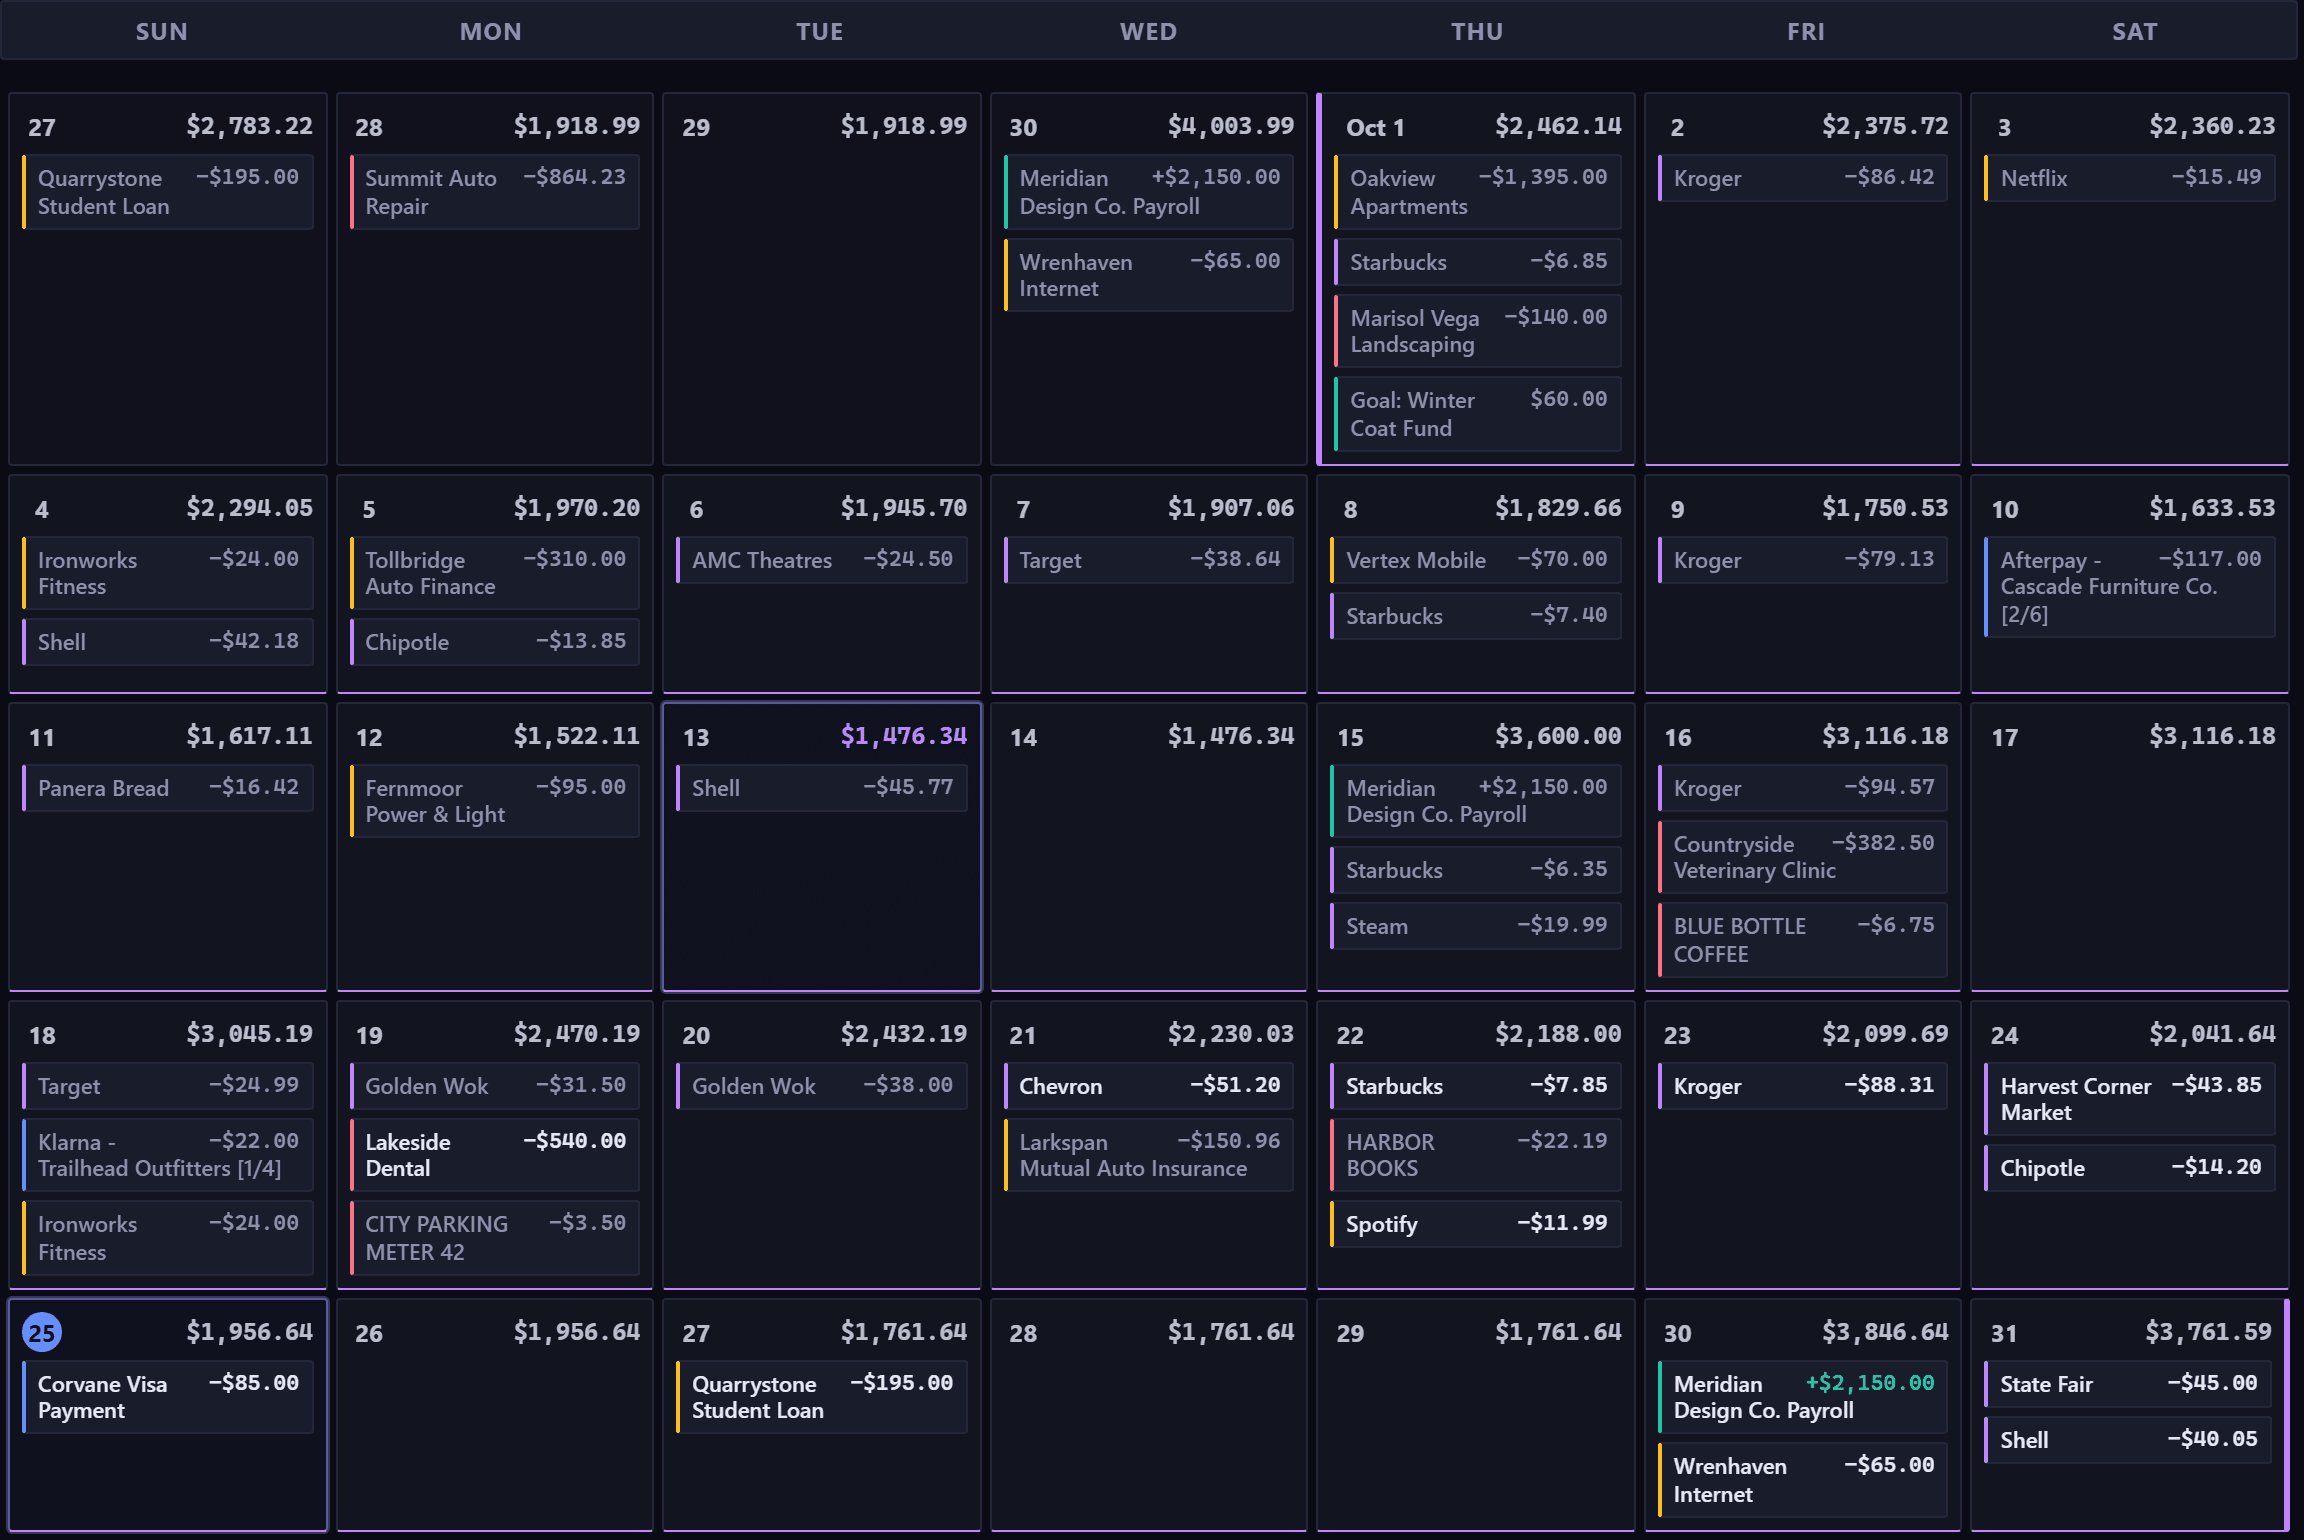2304x1540 pixels.
Task: Open the Panera Bread transaction
Action: click(x=168, y=788)
